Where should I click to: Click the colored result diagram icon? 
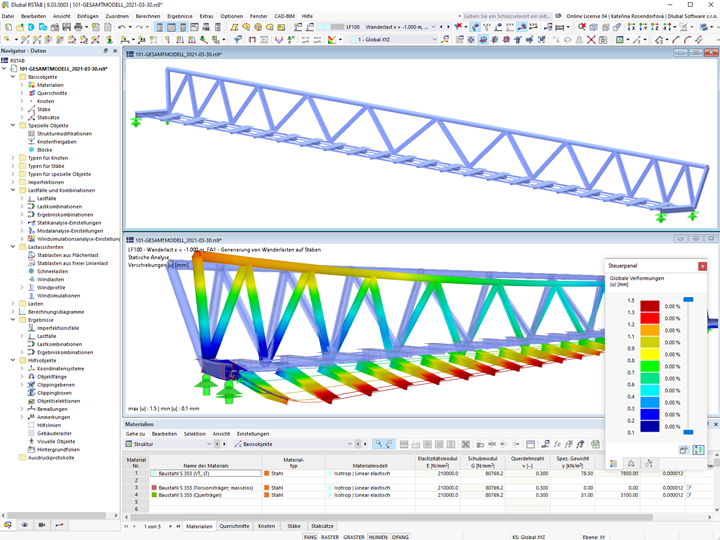(x=332, y=40)
